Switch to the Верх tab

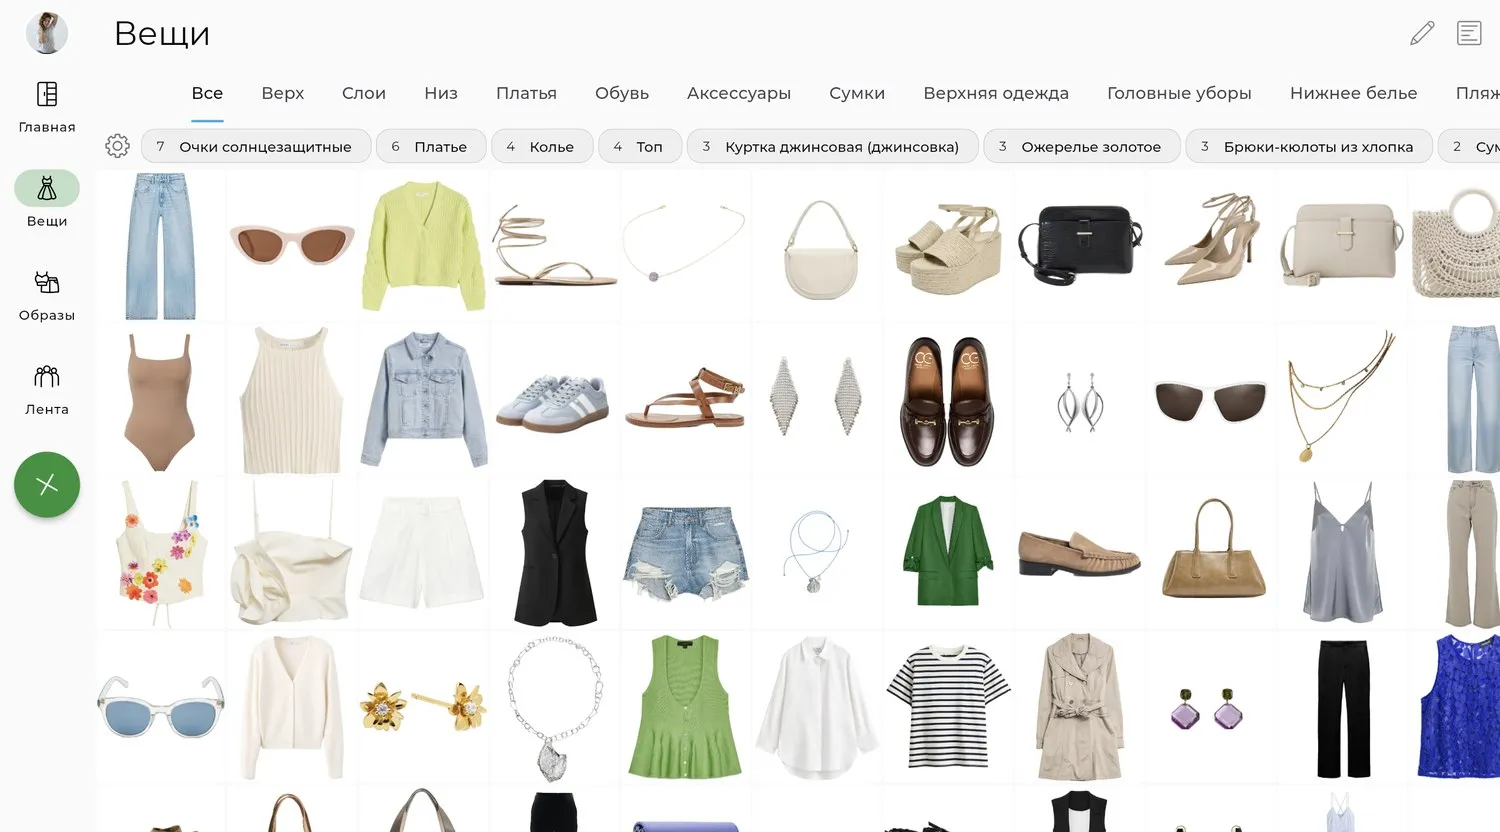point(283,93)
